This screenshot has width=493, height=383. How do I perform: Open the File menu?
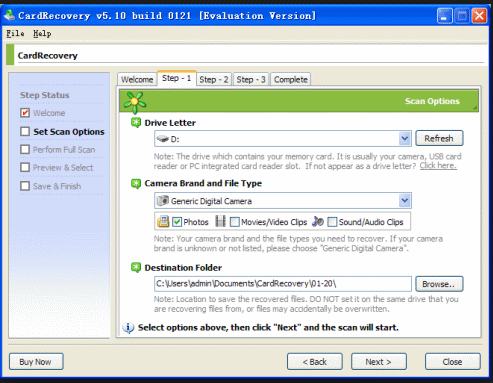pos(15,33)
